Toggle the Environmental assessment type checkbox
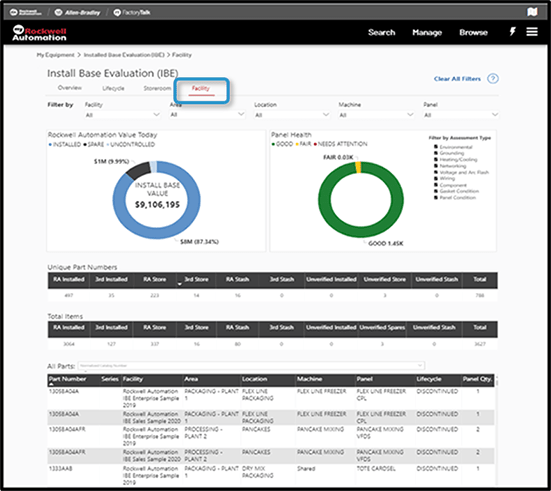This screenshot has width=551, height=491. 436,147
